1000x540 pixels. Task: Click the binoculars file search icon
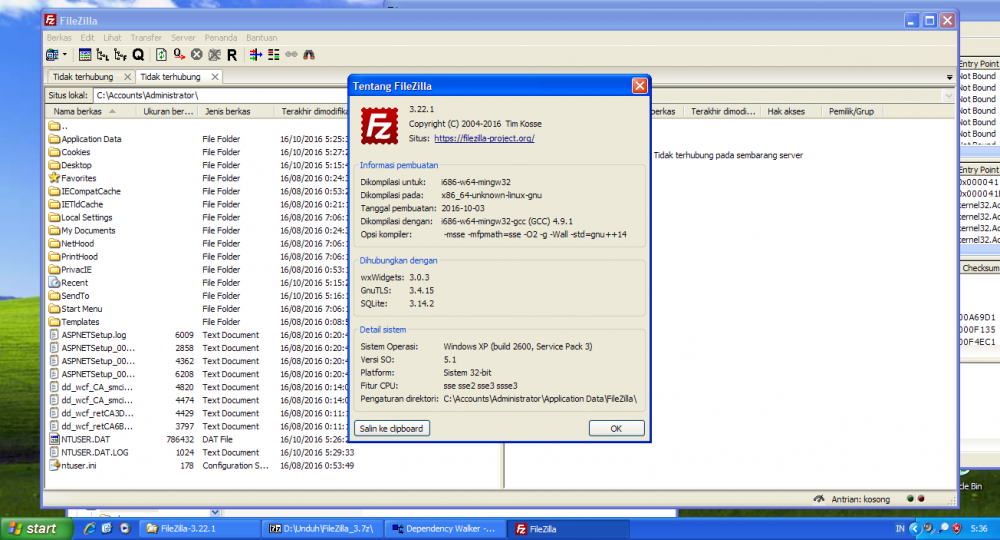[309, 55]
